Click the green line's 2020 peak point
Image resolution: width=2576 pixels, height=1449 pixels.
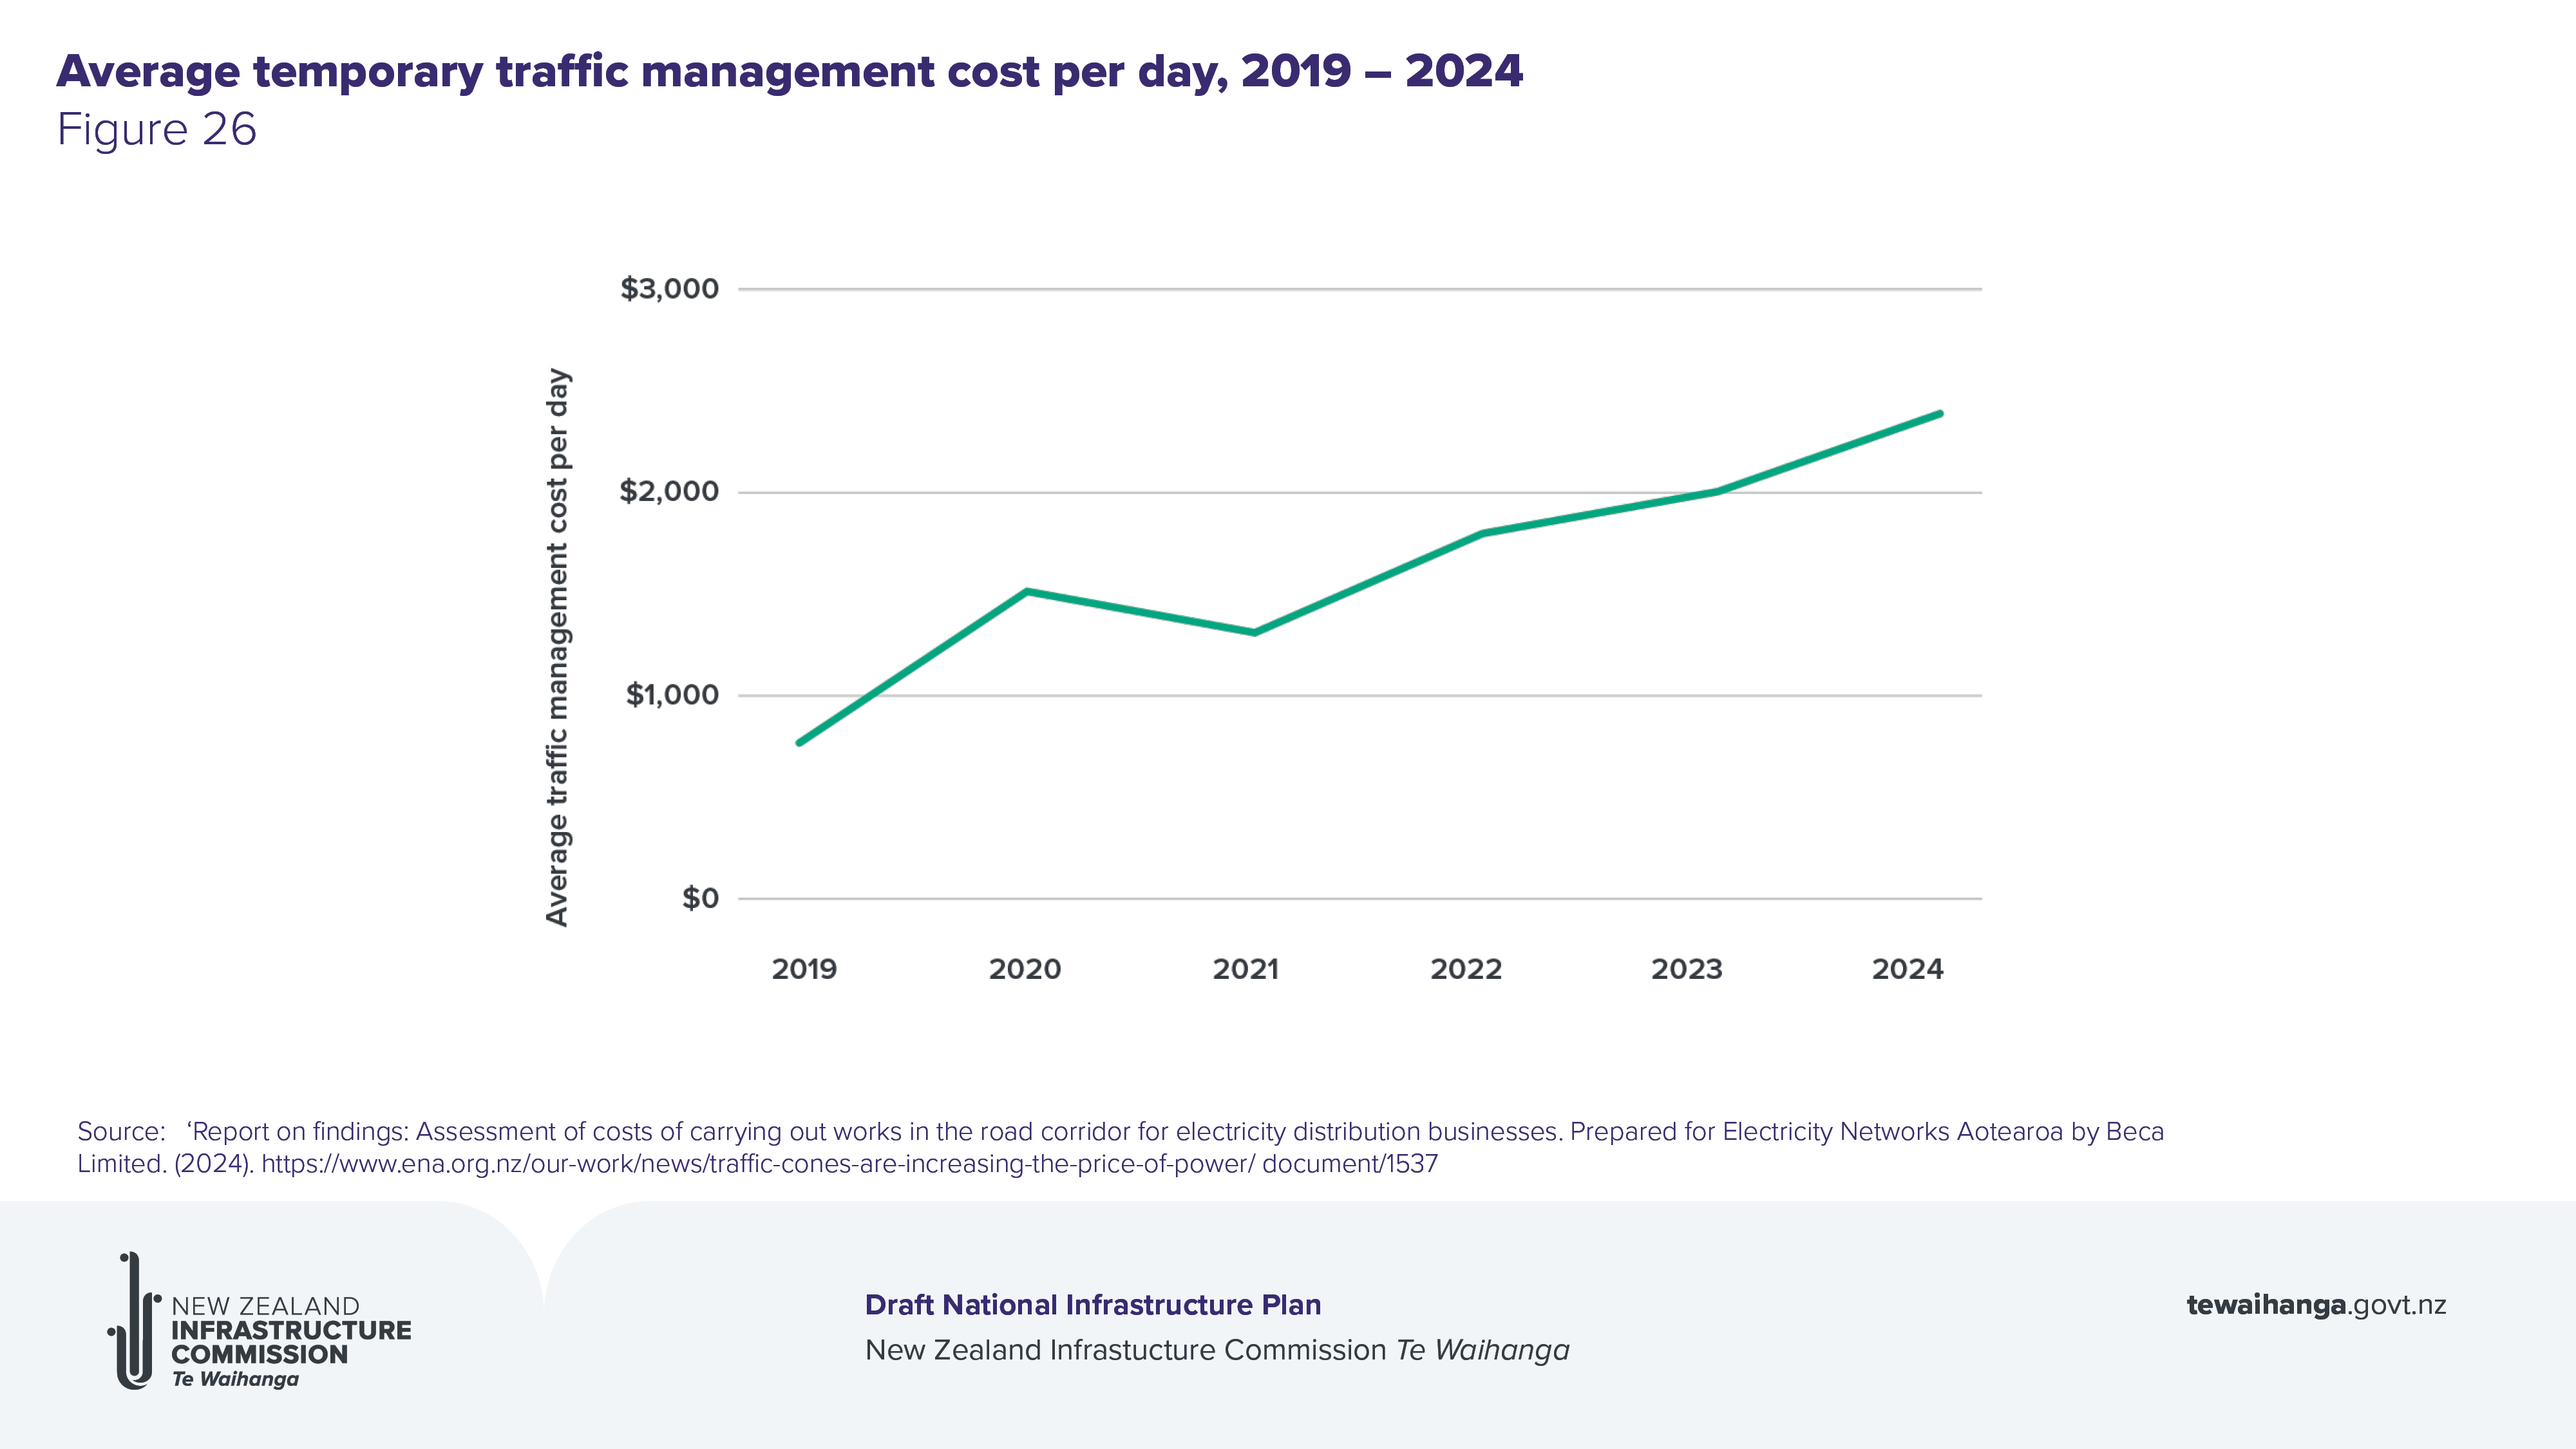tap(1027, 591)
